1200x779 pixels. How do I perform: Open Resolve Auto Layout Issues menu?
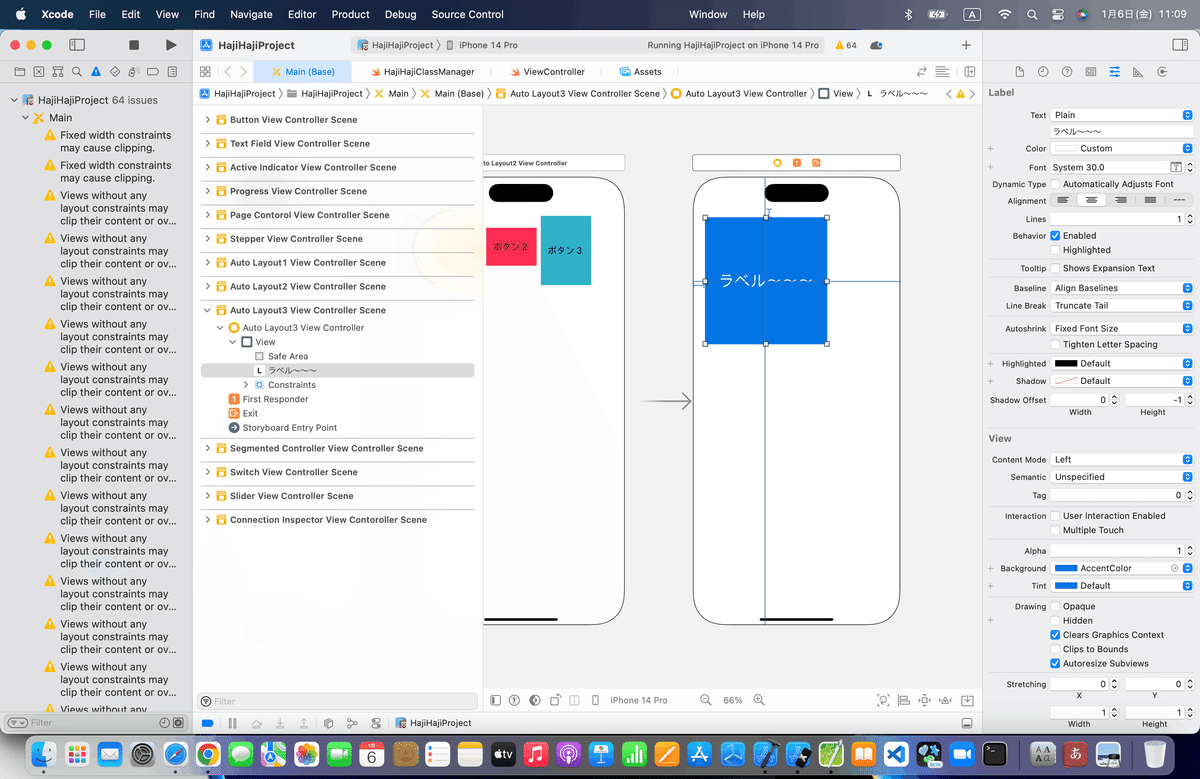[946, 700]
